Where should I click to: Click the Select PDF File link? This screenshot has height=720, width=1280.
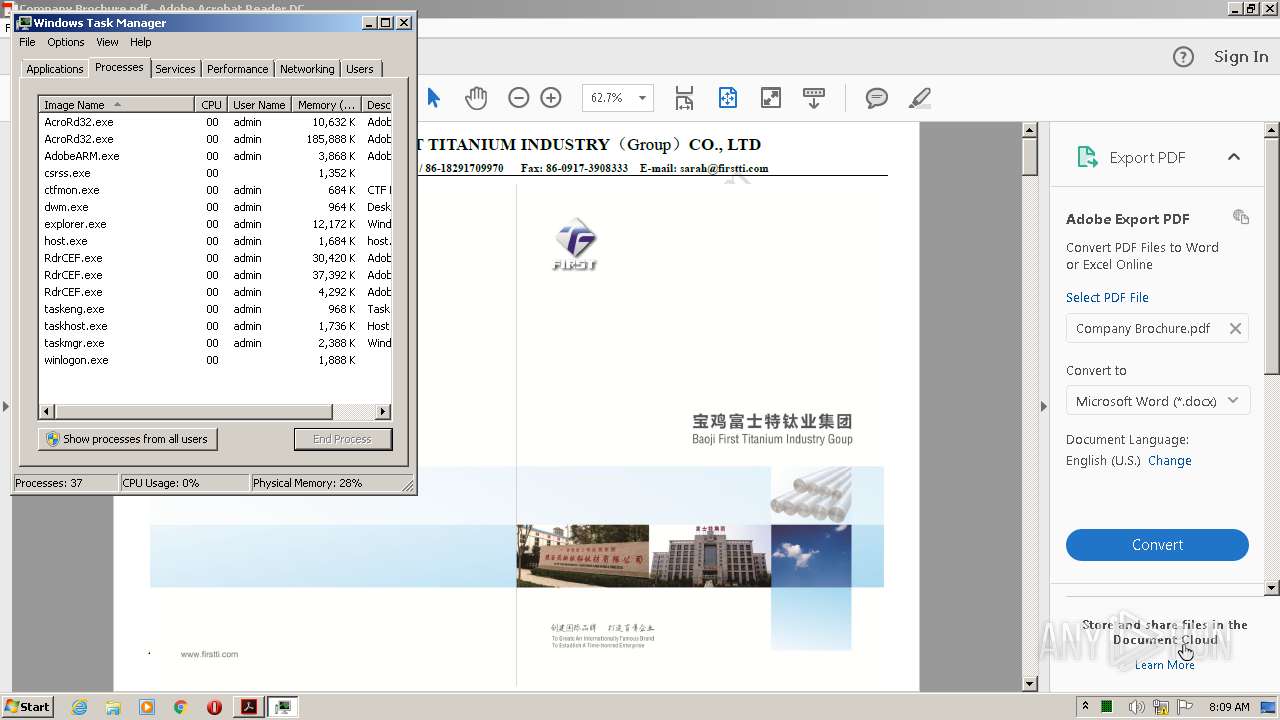[x=1107, y=297]
